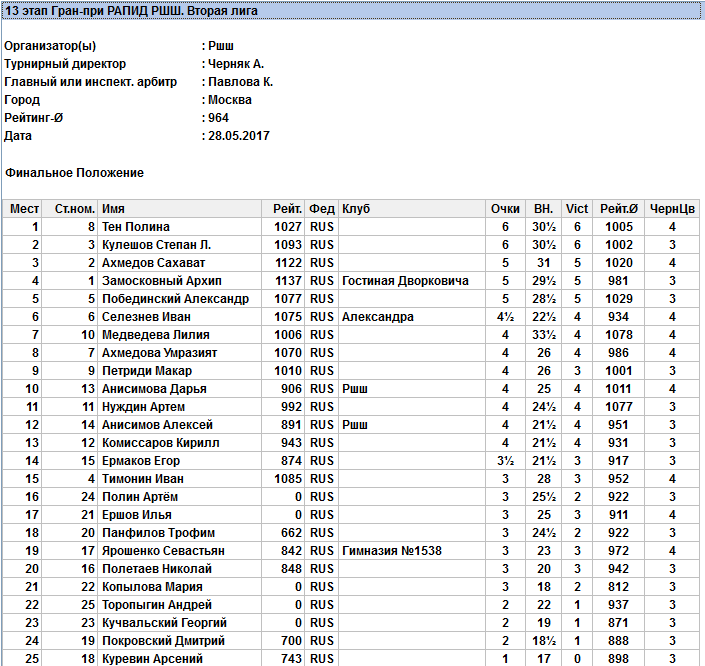The height and width of the screenshot is (666, 705).
Task: Click the 'ВН.' column header
Action: tap(544, 209)
